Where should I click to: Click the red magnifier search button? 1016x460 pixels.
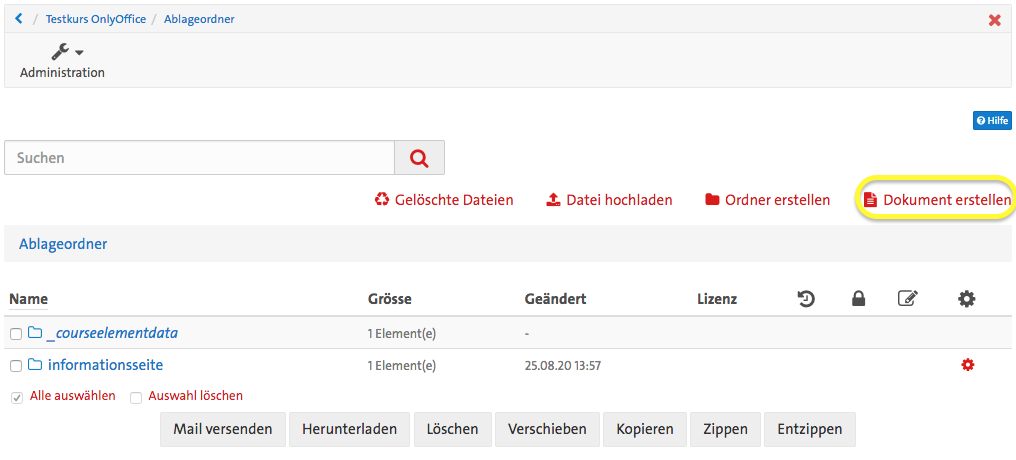[x=419, y=158]
